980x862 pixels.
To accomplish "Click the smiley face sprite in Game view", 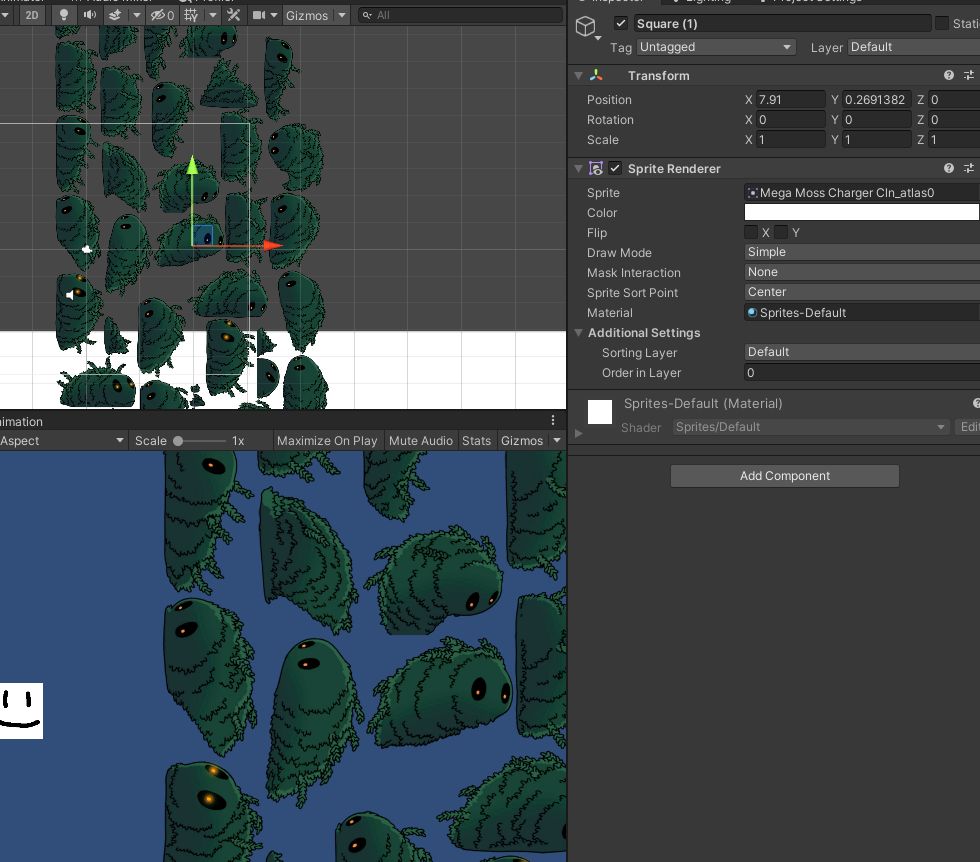I will [21, 711].
